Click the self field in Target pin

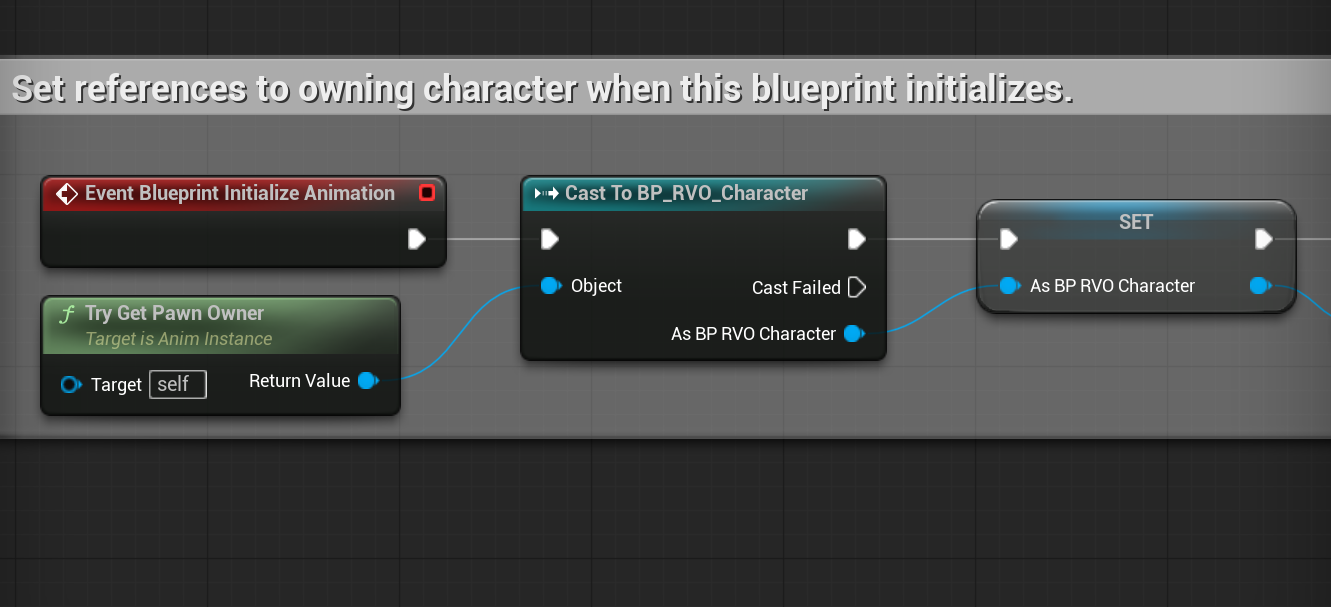(x=178, y=384)
